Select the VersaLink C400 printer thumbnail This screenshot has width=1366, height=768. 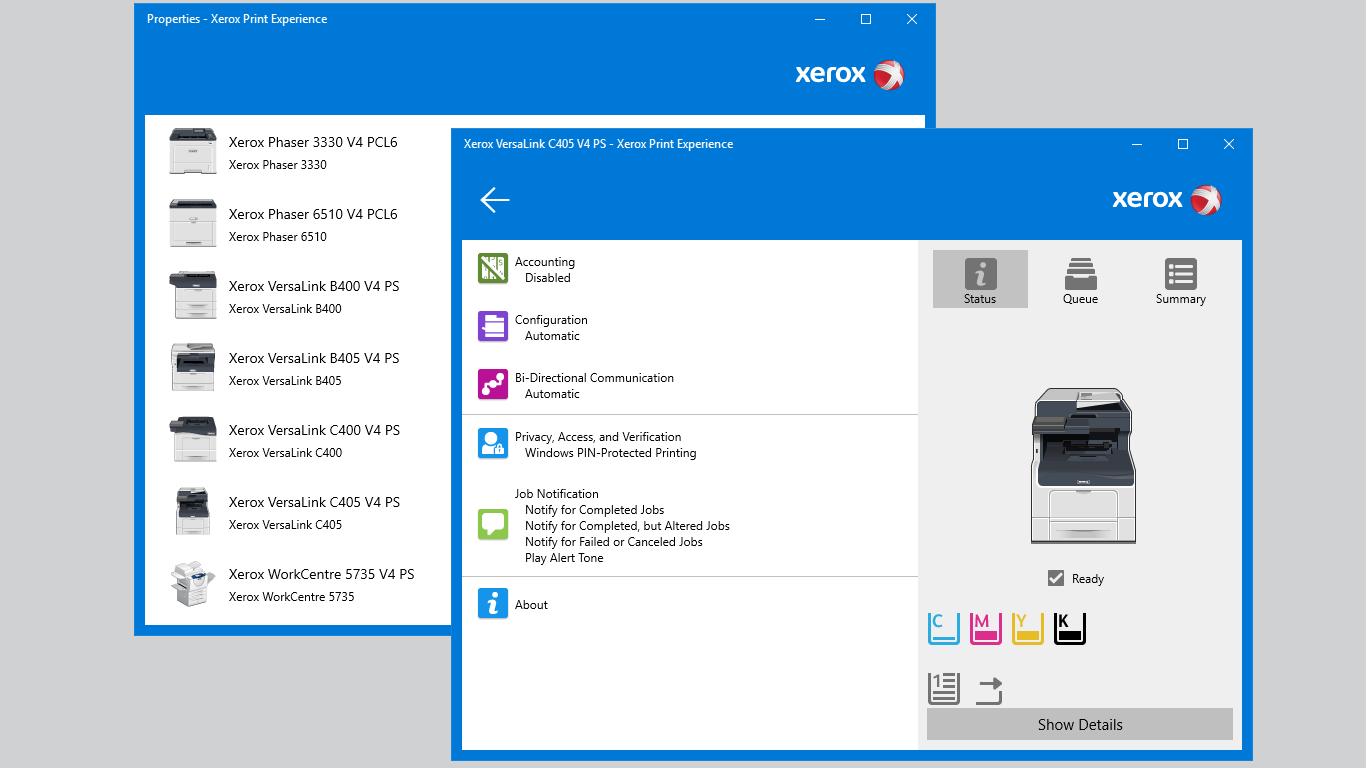point(193,439)
